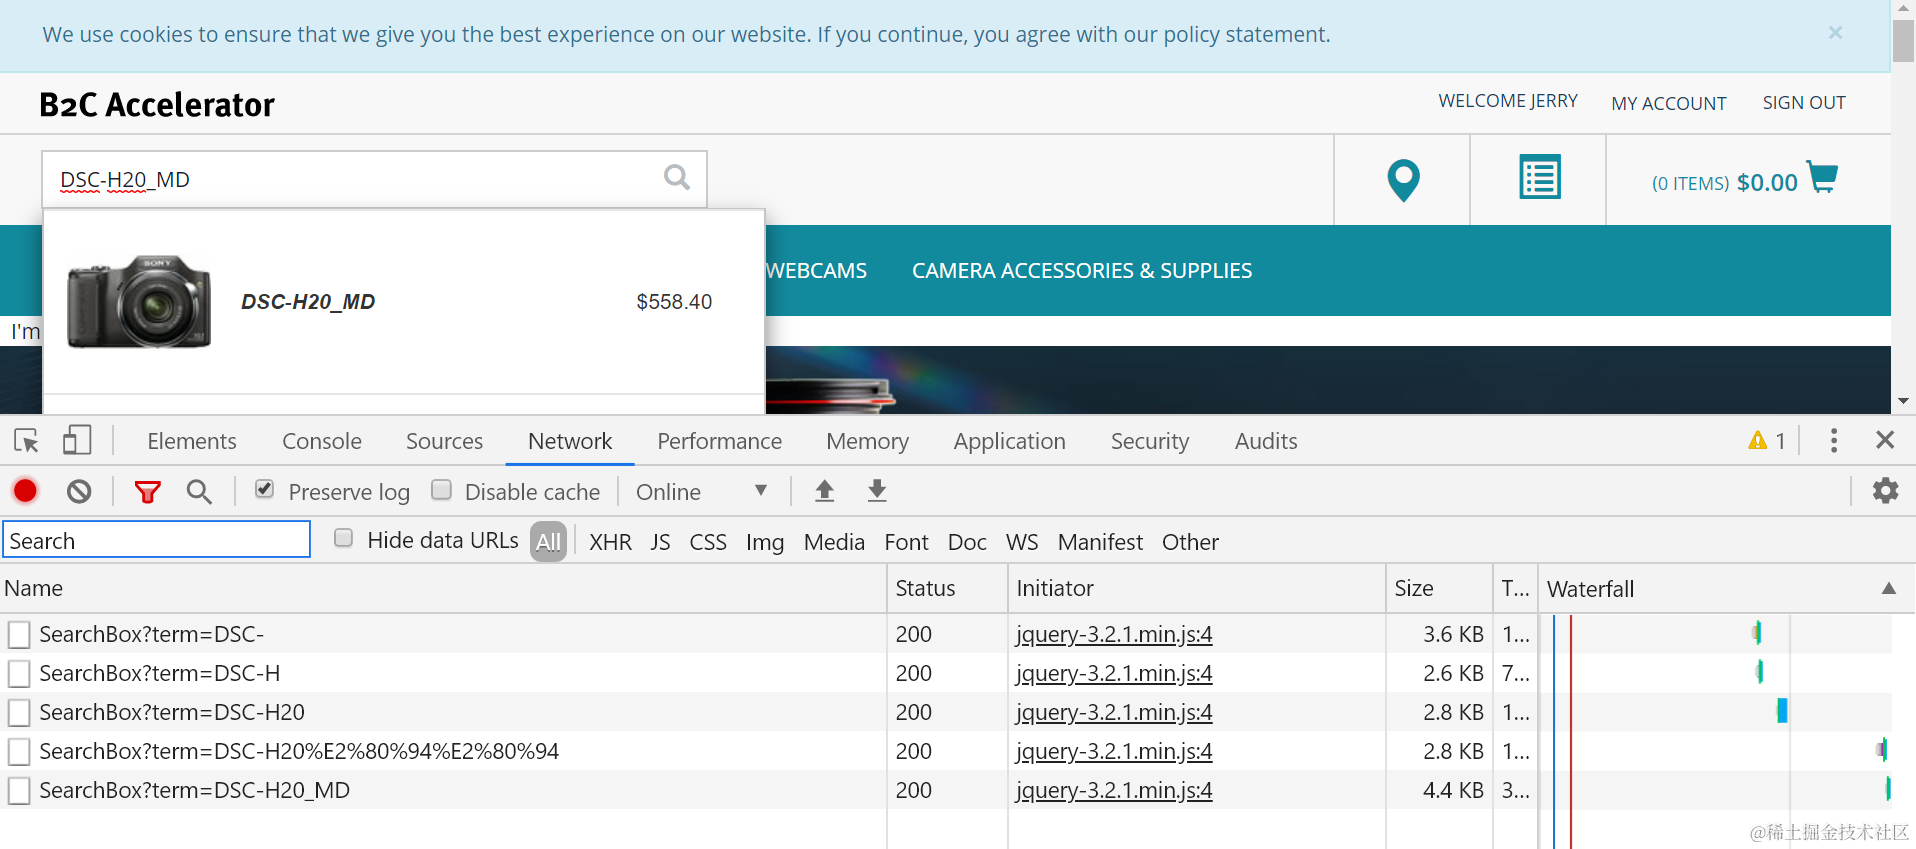This screenshot has height=849, width=1916.
Task: Click the B2C Accelerator logo
Action: tap(156, 104)
